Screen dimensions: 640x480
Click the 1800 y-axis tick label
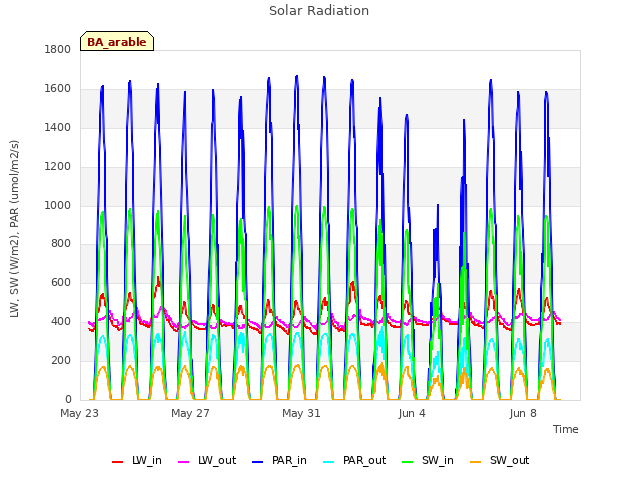pos(58,49)
